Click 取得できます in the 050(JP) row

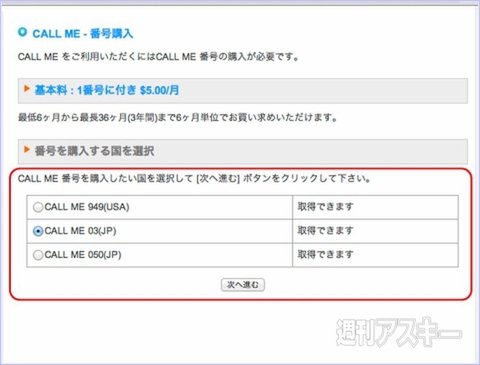tap(325, 255)
